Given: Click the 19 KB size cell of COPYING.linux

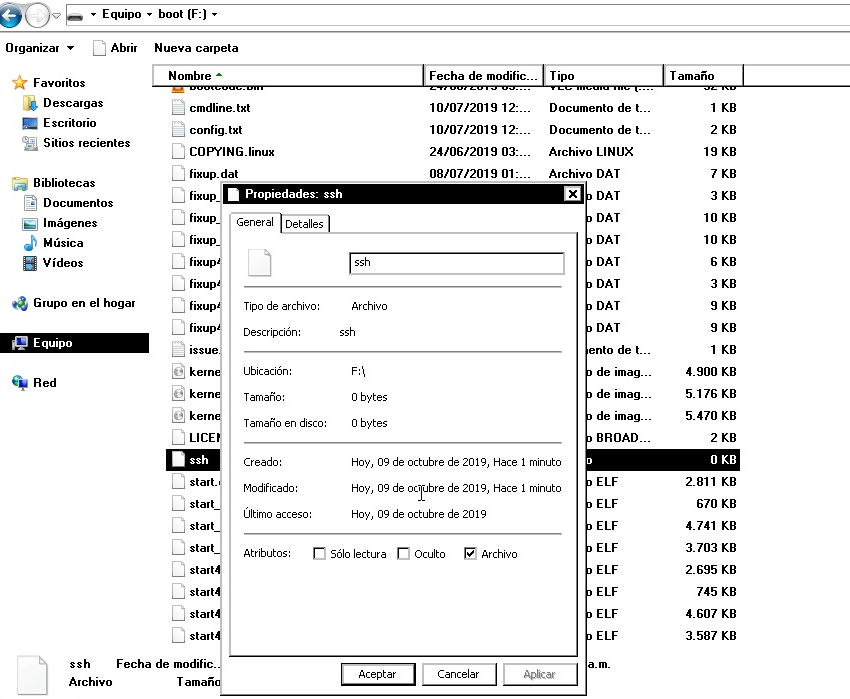Looking at the screenshot, I should pos(719,152).
